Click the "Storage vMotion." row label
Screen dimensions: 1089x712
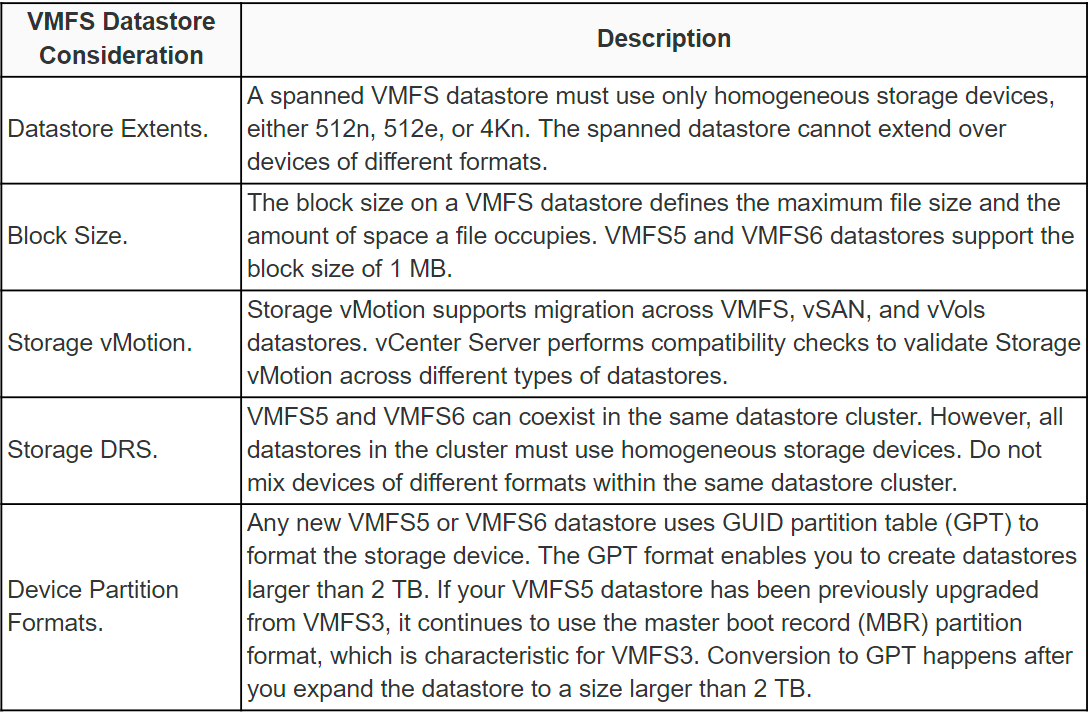point(98,343)
